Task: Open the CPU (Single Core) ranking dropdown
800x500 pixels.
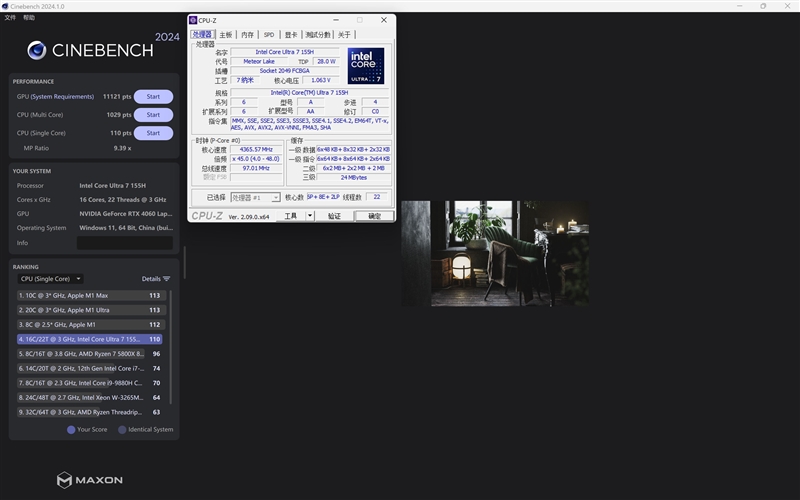Action: (x=51, y=279)
